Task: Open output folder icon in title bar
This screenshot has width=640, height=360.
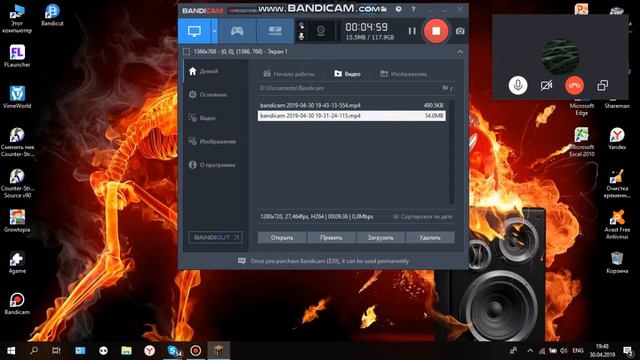Action: click(384, 9)
